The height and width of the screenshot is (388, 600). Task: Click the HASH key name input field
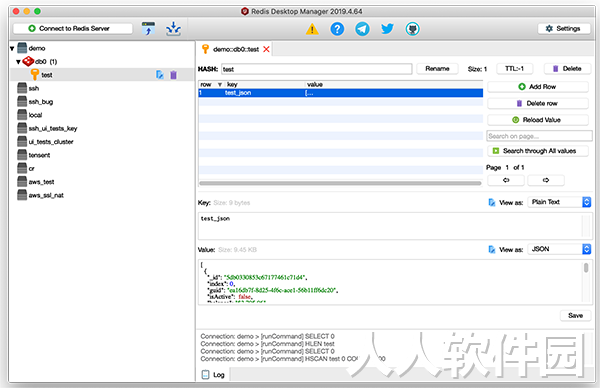(316, 69)
